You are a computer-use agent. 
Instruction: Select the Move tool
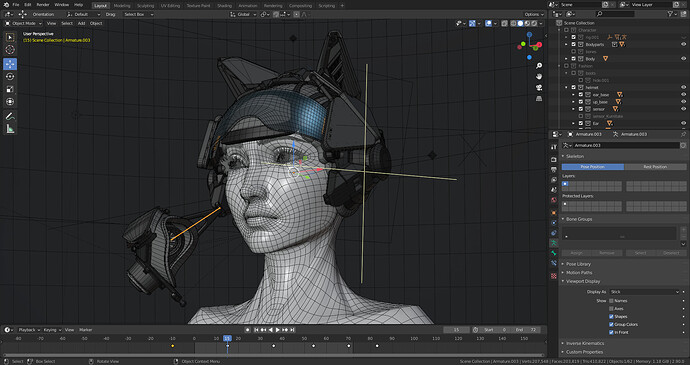pyautogui.click(x=10, y=64)
